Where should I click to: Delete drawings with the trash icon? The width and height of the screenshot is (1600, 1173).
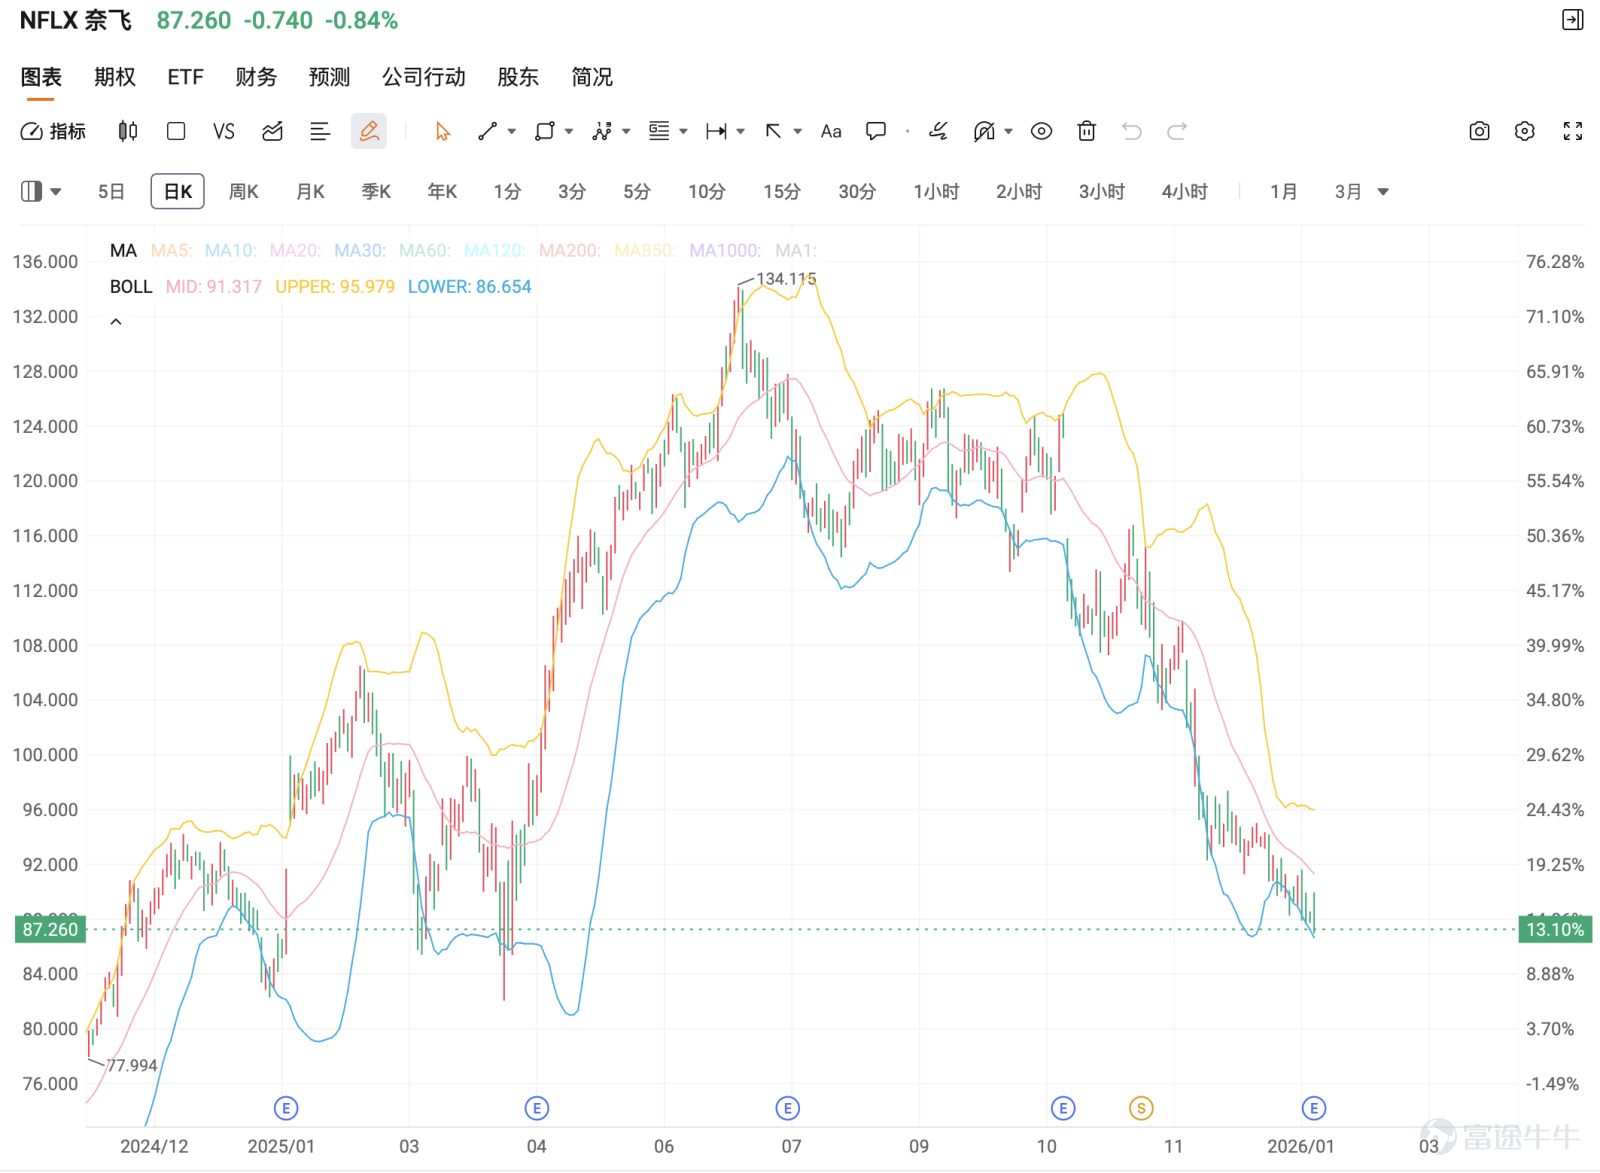coord(1087,131)
